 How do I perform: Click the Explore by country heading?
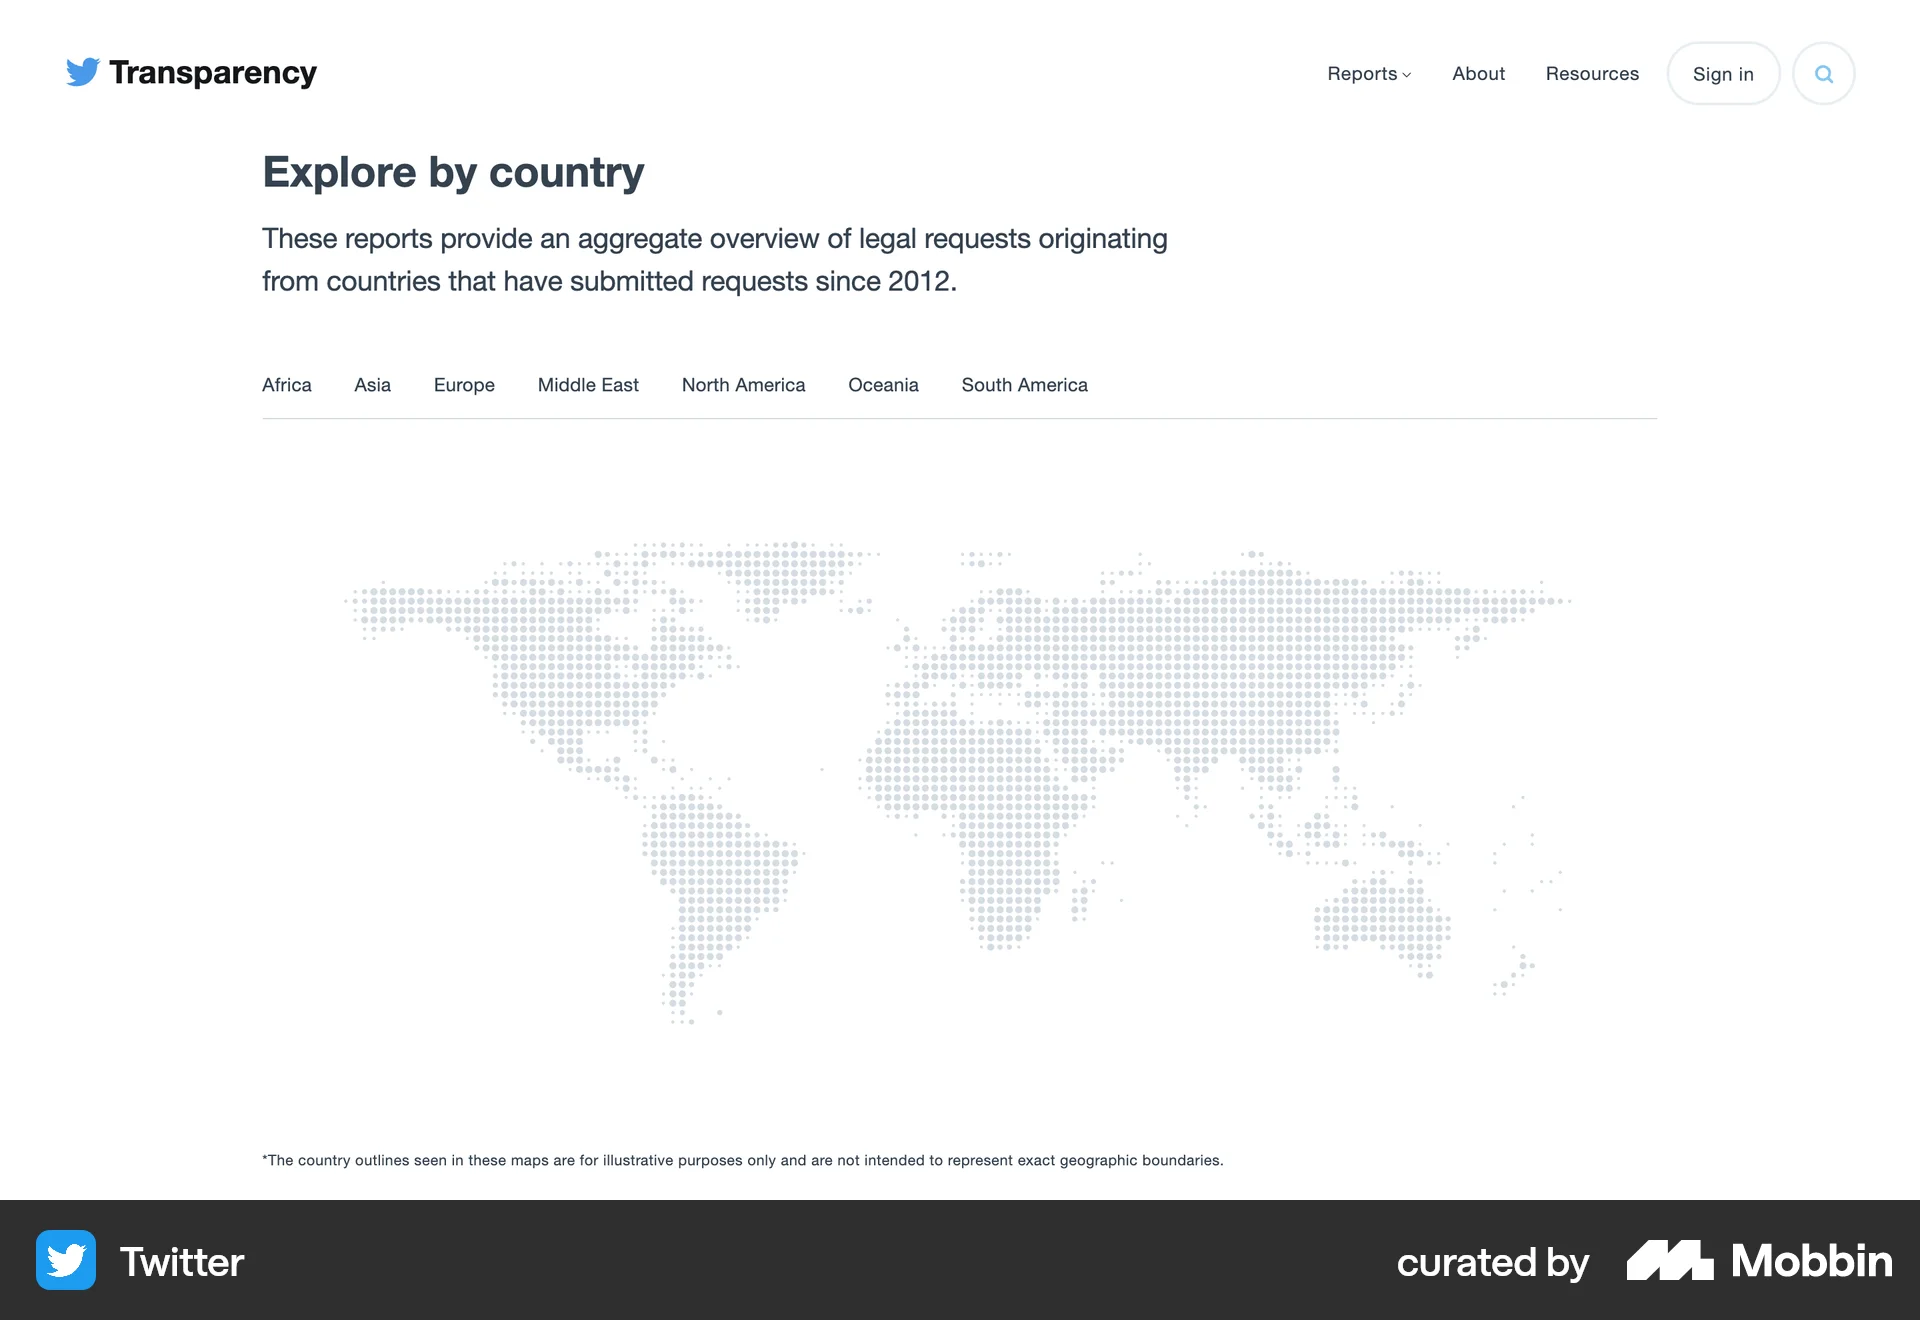point(453,171)
